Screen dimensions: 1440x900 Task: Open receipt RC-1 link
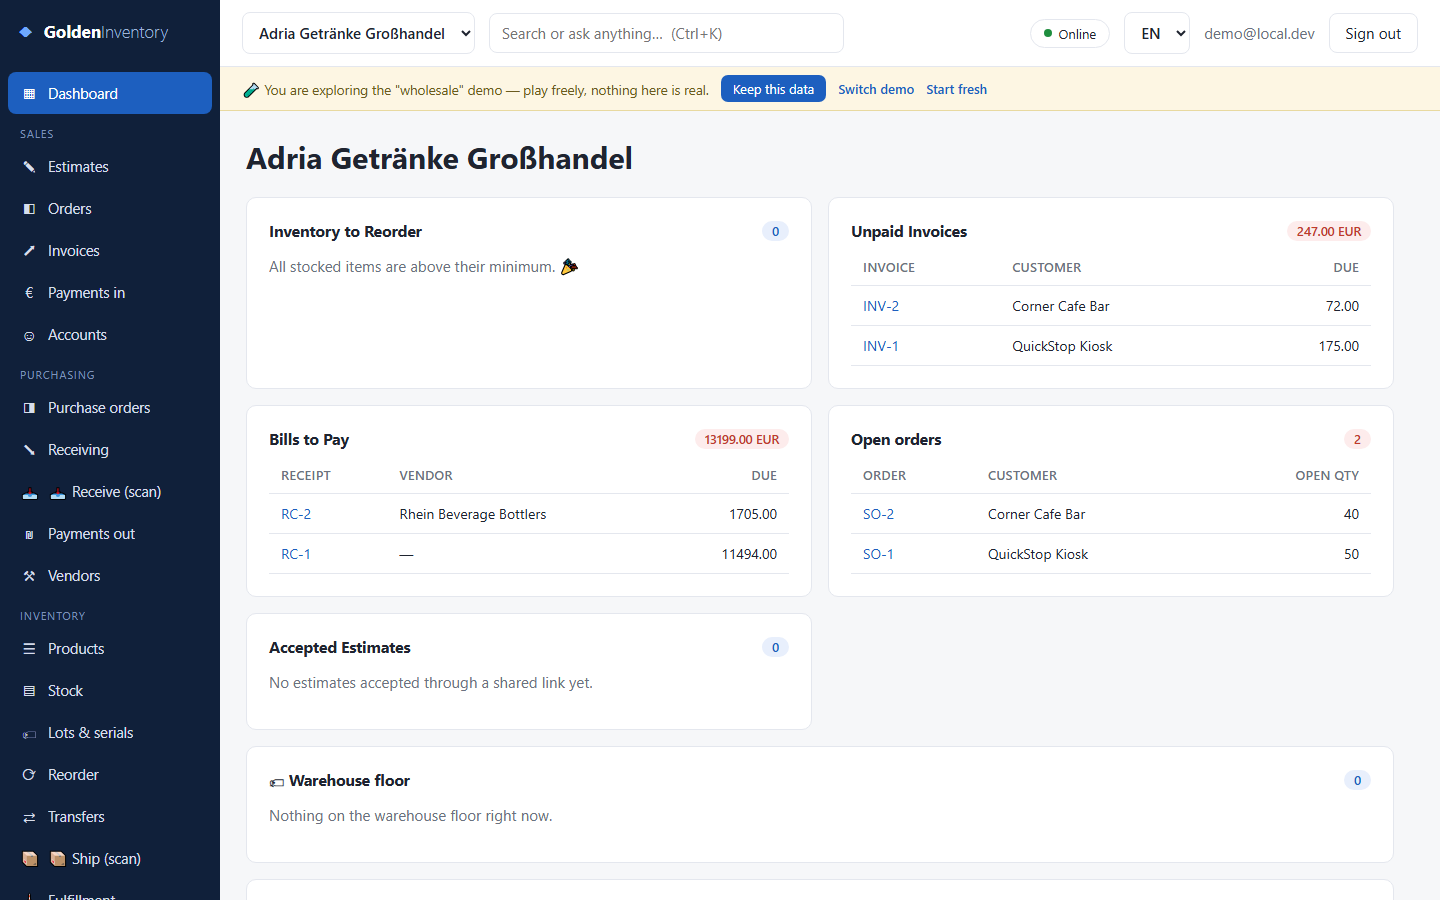pos(296,554)
